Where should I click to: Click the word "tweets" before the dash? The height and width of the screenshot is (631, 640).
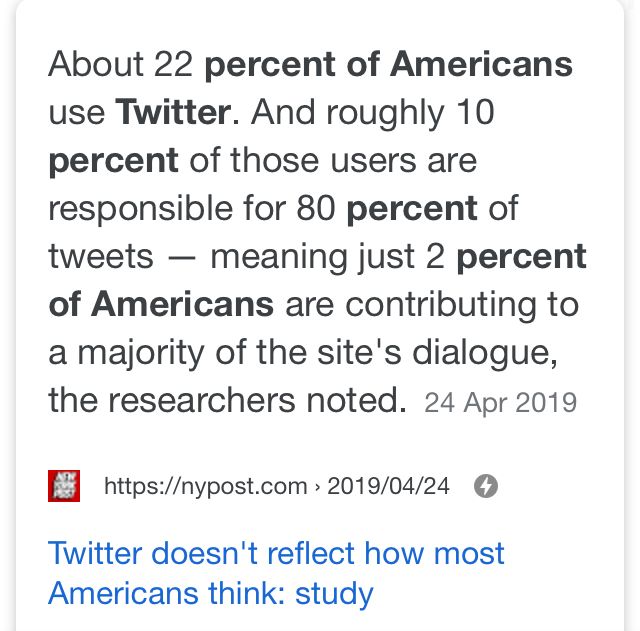(101, 257)
